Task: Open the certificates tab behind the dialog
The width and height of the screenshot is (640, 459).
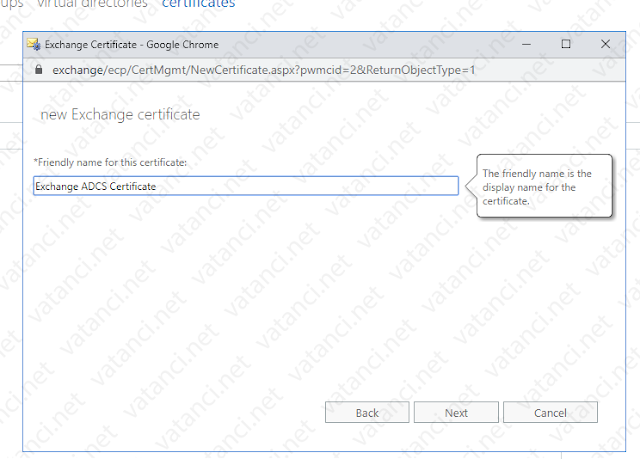Action: tap(198, 4)
